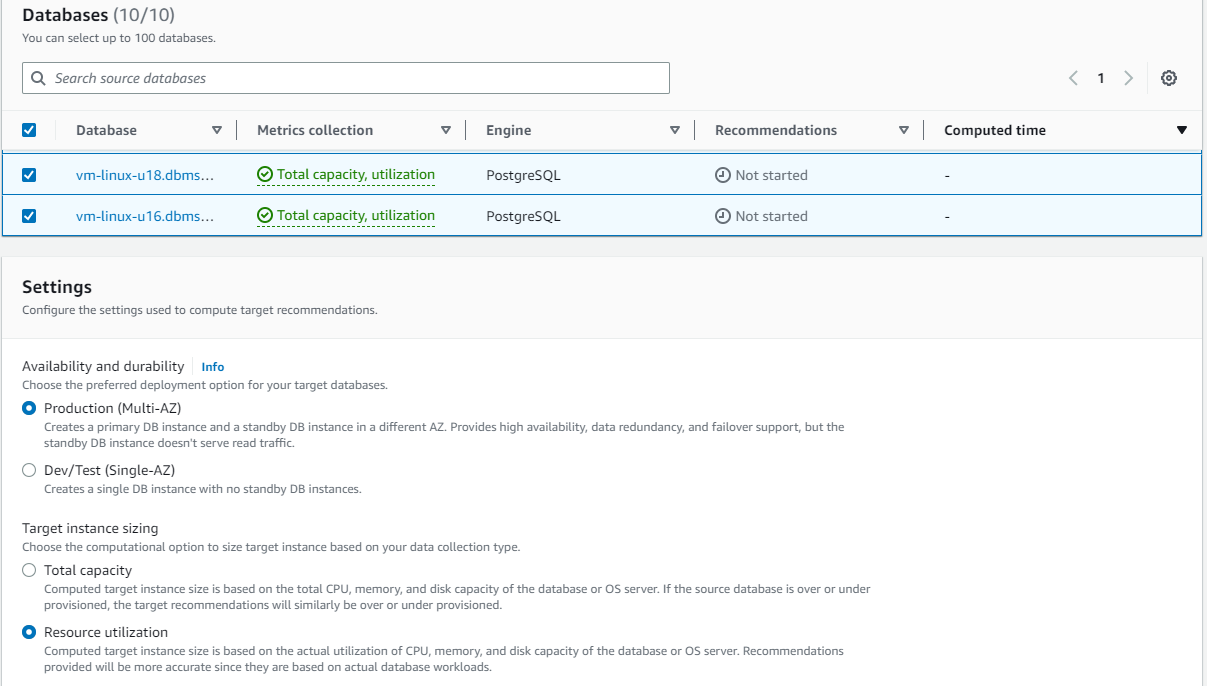Image resolution: width=1207 pixels, height=686 pixels.
Task: Open Recommendations column filter arrow
Action: click(x=904, y=130)
